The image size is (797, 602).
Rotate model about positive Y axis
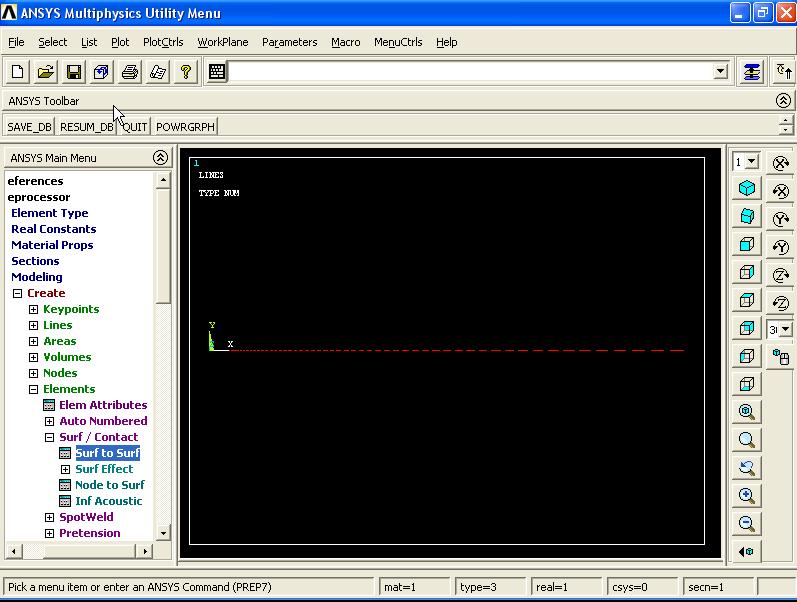pos(780,219)
